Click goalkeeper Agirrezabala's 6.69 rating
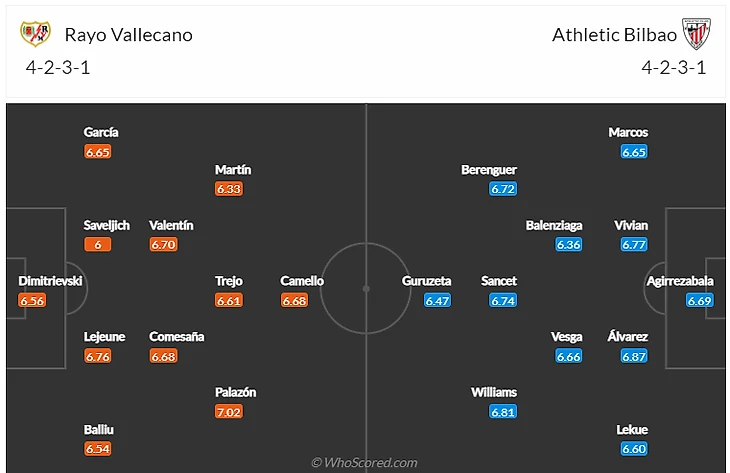The width and height of the screenshot is (730, 473). point(699,300)
